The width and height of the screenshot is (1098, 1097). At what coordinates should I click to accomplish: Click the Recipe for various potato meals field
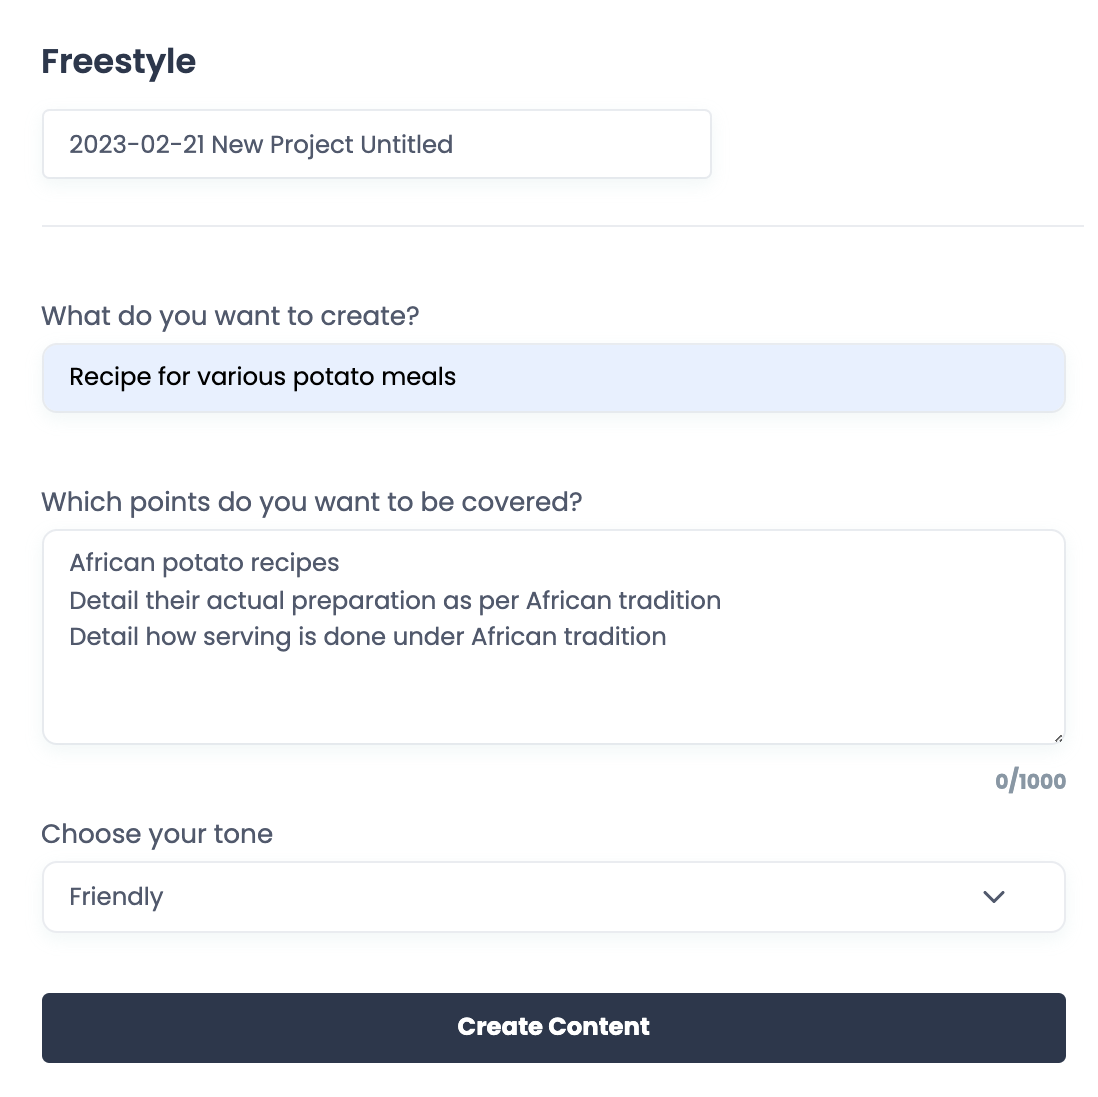553,378
